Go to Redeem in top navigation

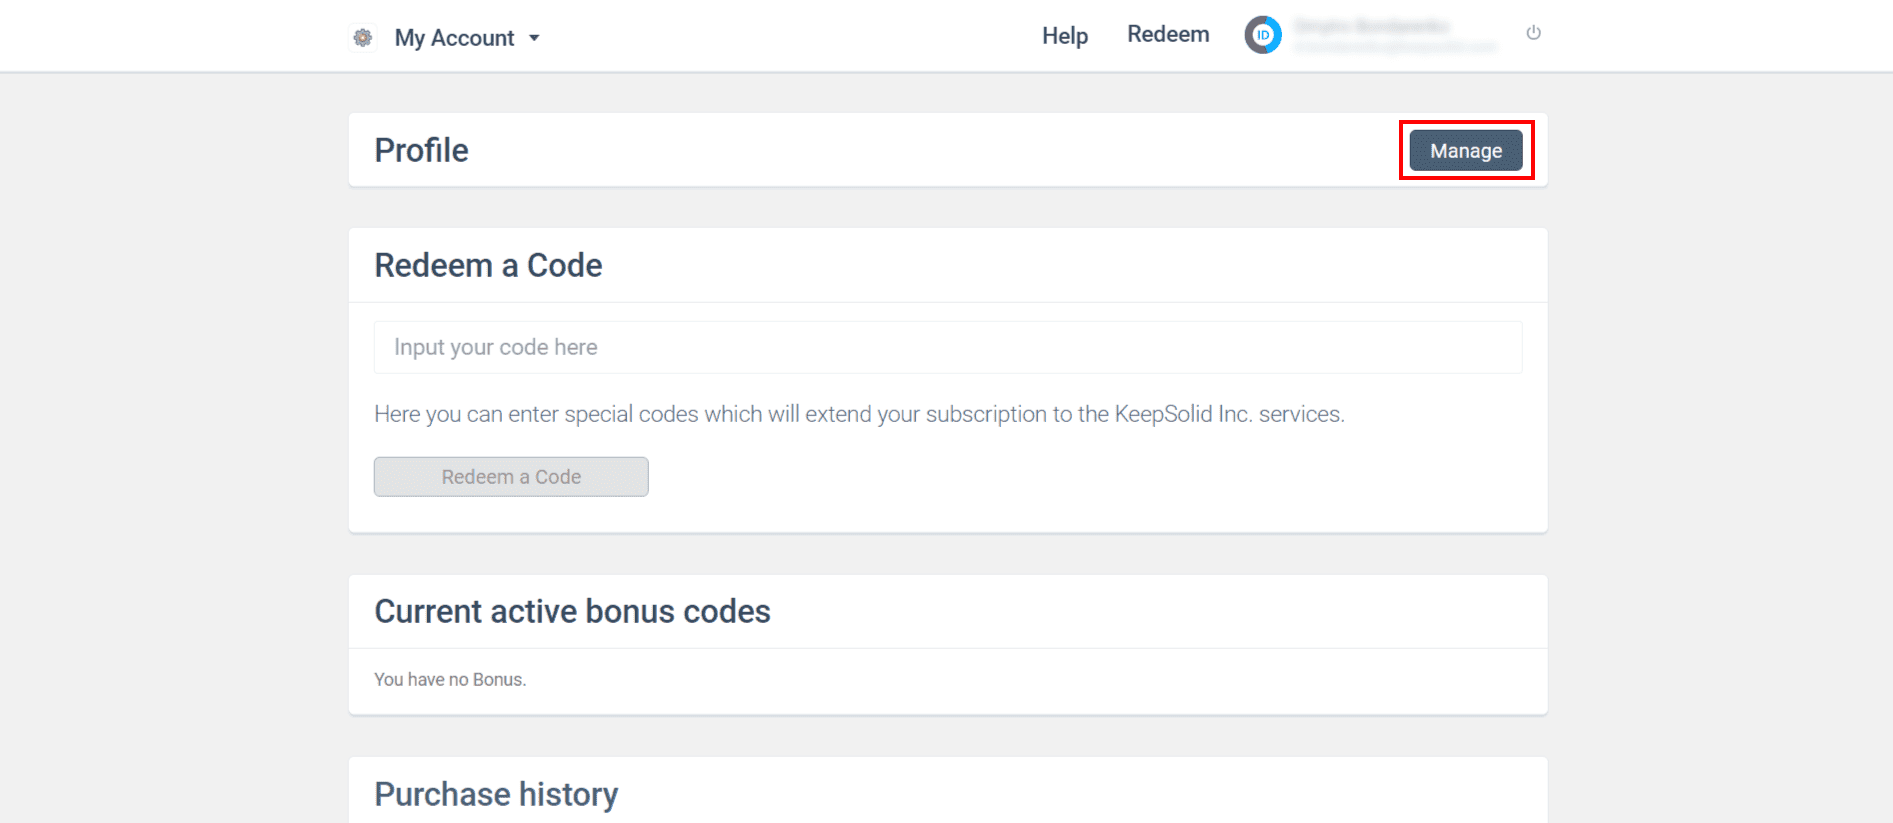pyautogui.click(x=1168, y=34)
